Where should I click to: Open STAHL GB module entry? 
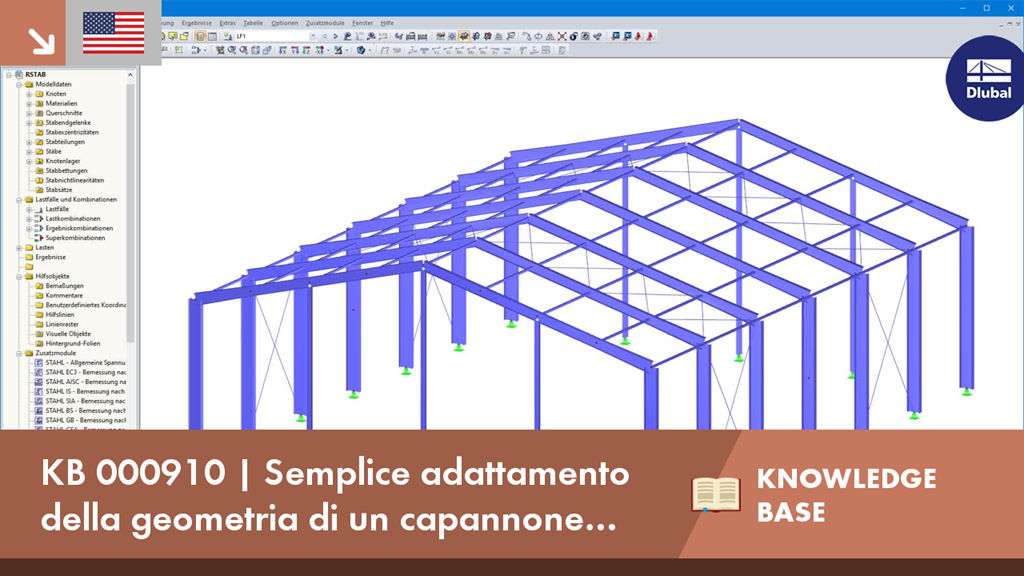86,421
